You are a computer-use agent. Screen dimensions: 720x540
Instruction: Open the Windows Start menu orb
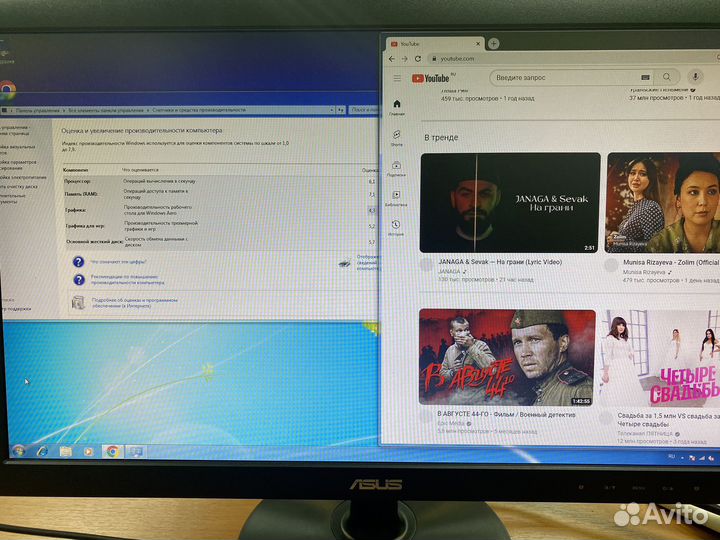coord(18,451)
